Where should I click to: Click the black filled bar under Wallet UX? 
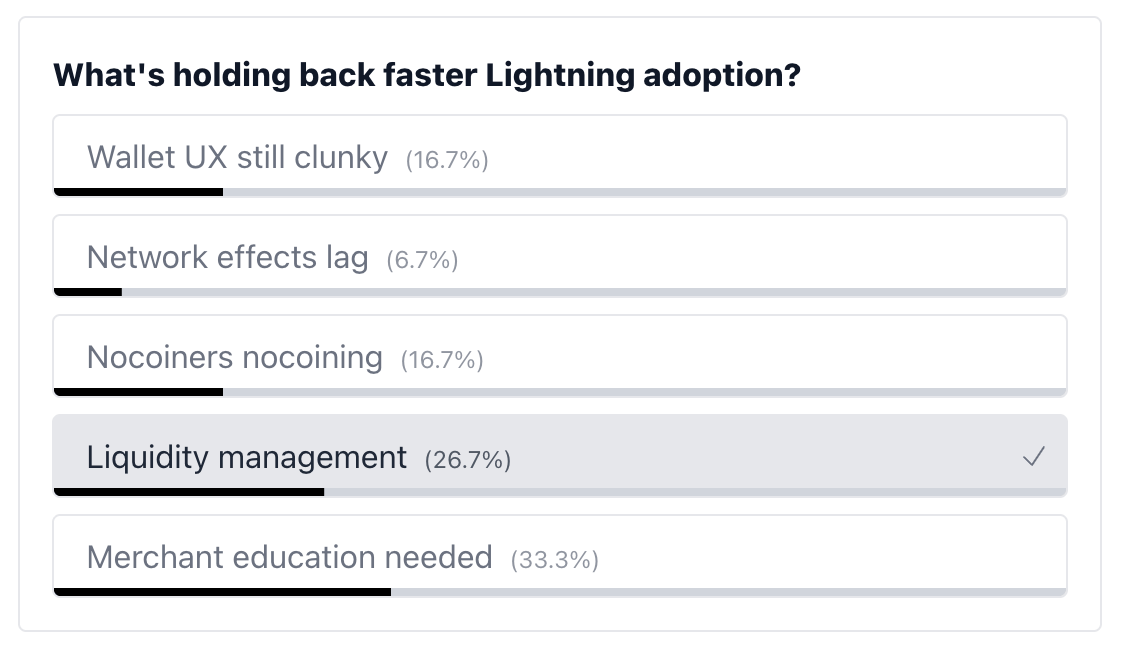coord(138,192)
